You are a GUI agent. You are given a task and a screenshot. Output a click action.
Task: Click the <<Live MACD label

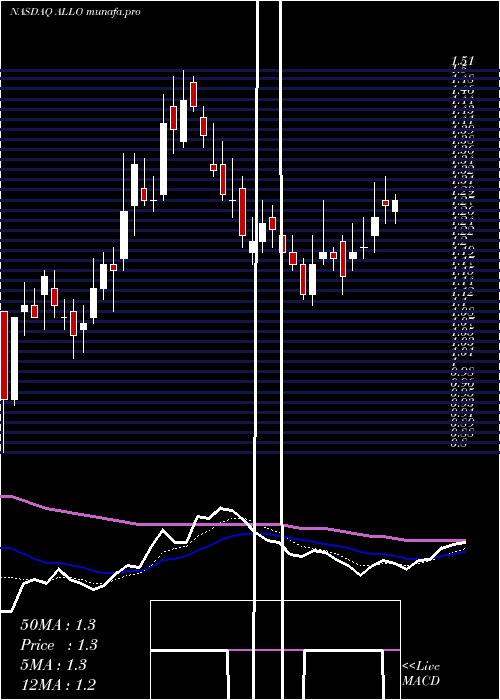click(x=421, y=673)
